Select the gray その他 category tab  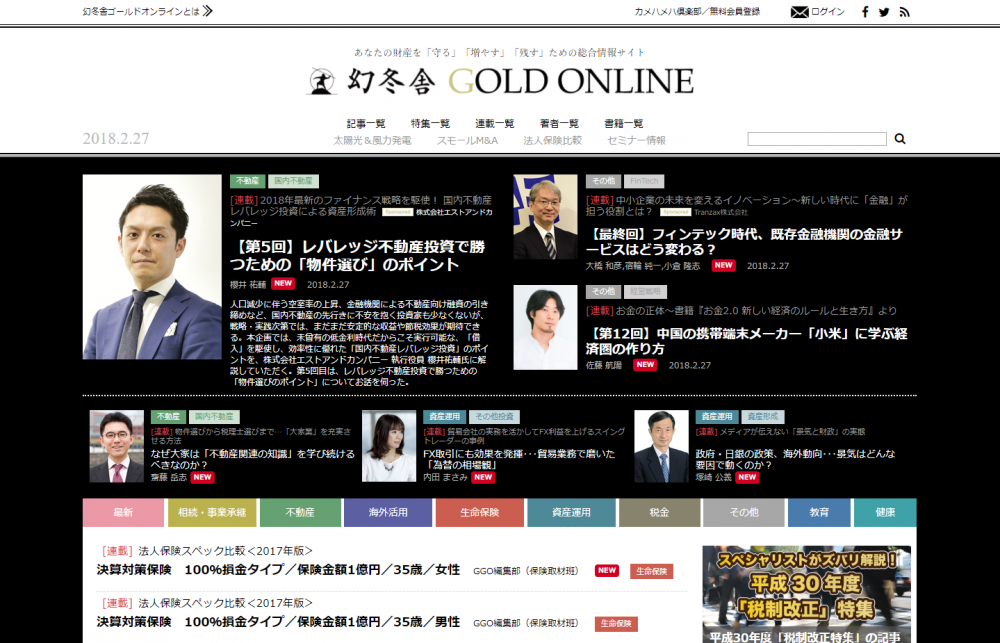click(744, 512)
